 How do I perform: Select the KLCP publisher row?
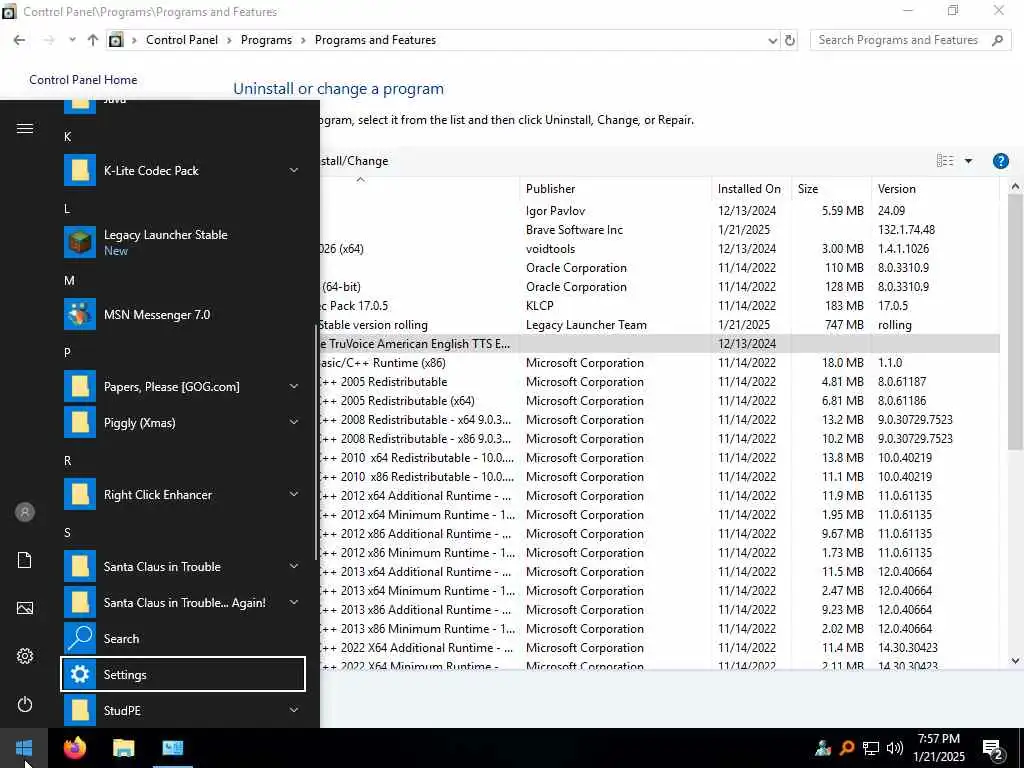click(x=660, y=306)
